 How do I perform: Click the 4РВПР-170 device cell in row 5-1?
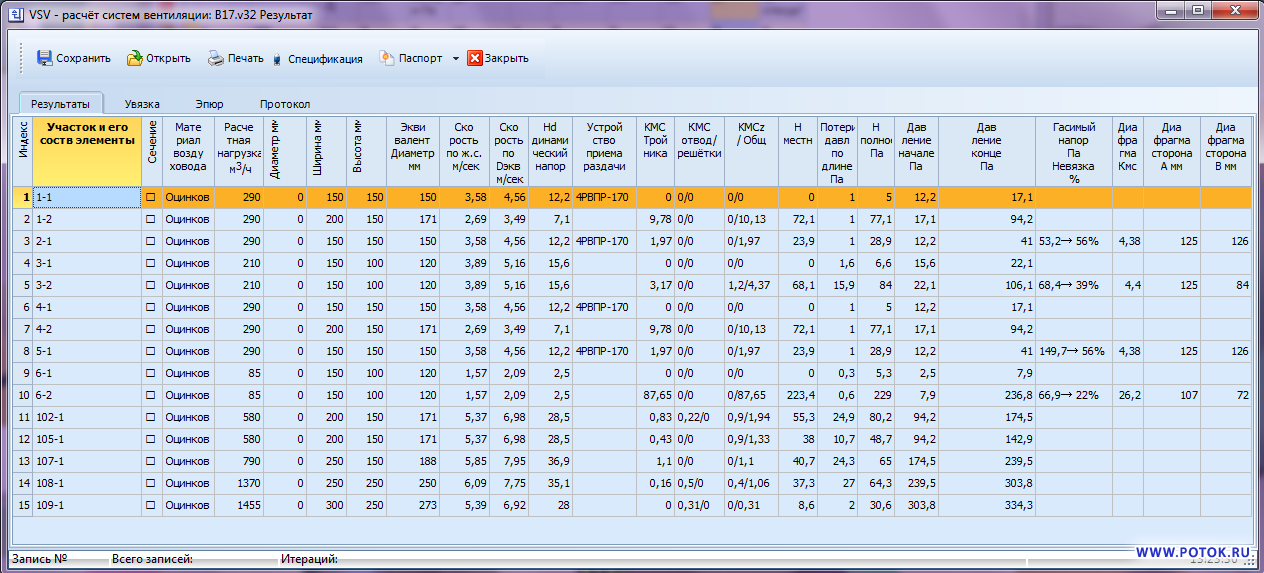[604, 352]
